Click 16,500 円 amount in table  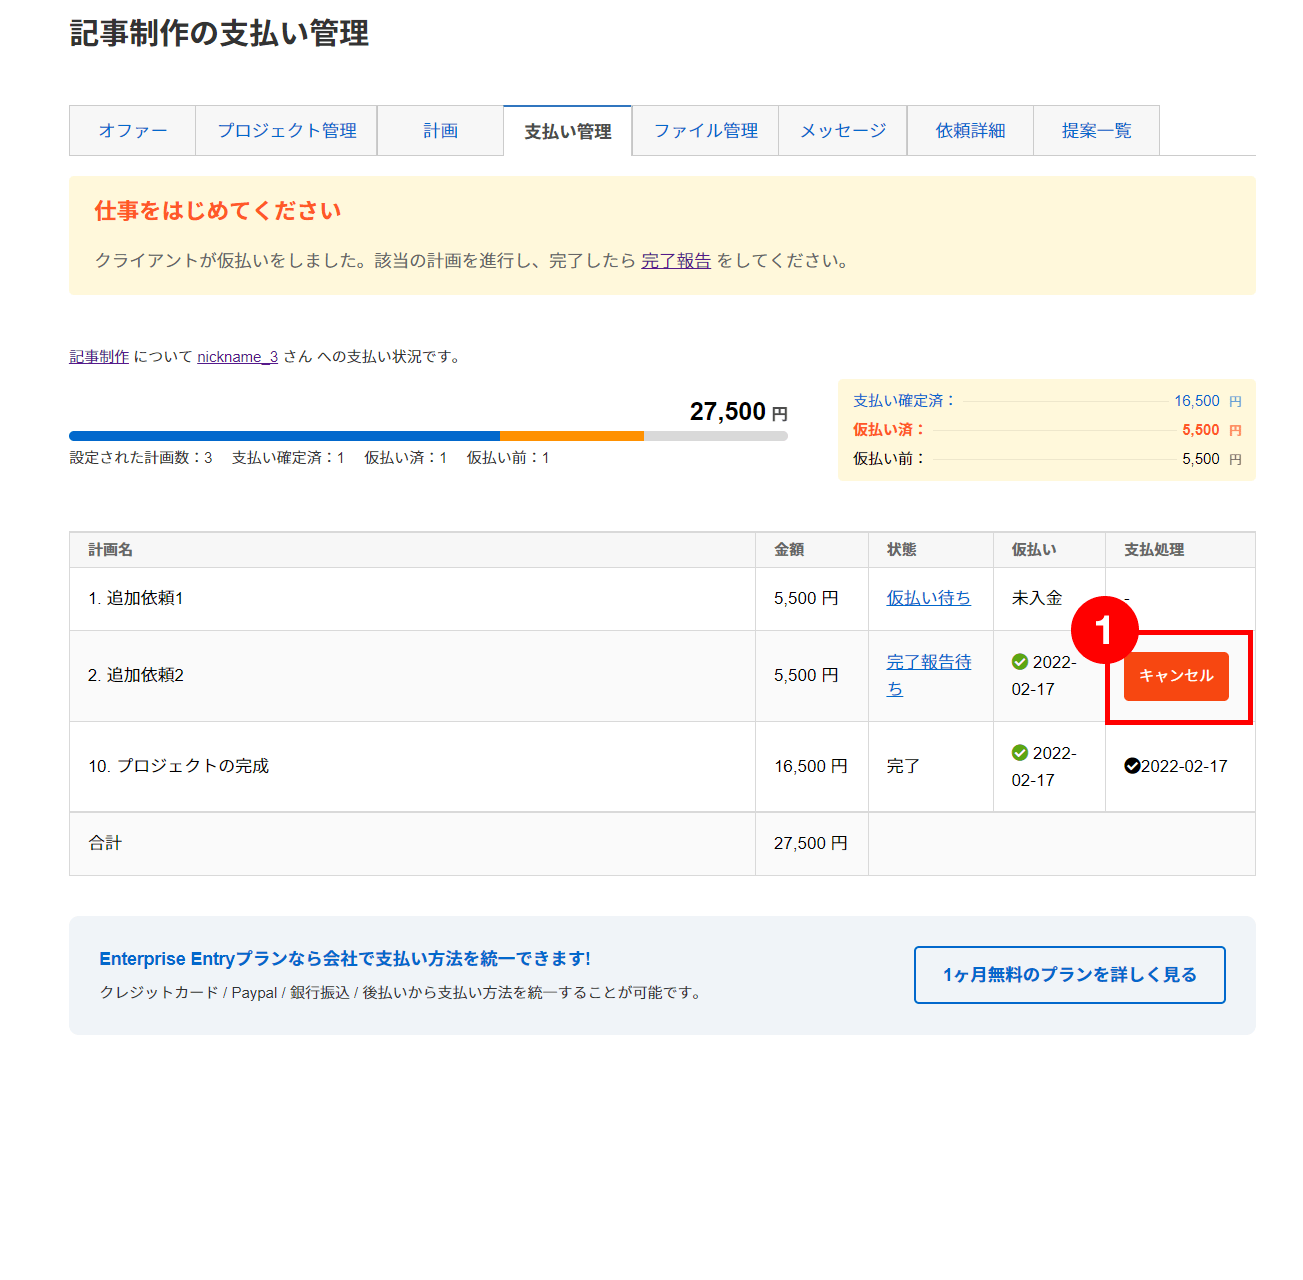point(811,766)
